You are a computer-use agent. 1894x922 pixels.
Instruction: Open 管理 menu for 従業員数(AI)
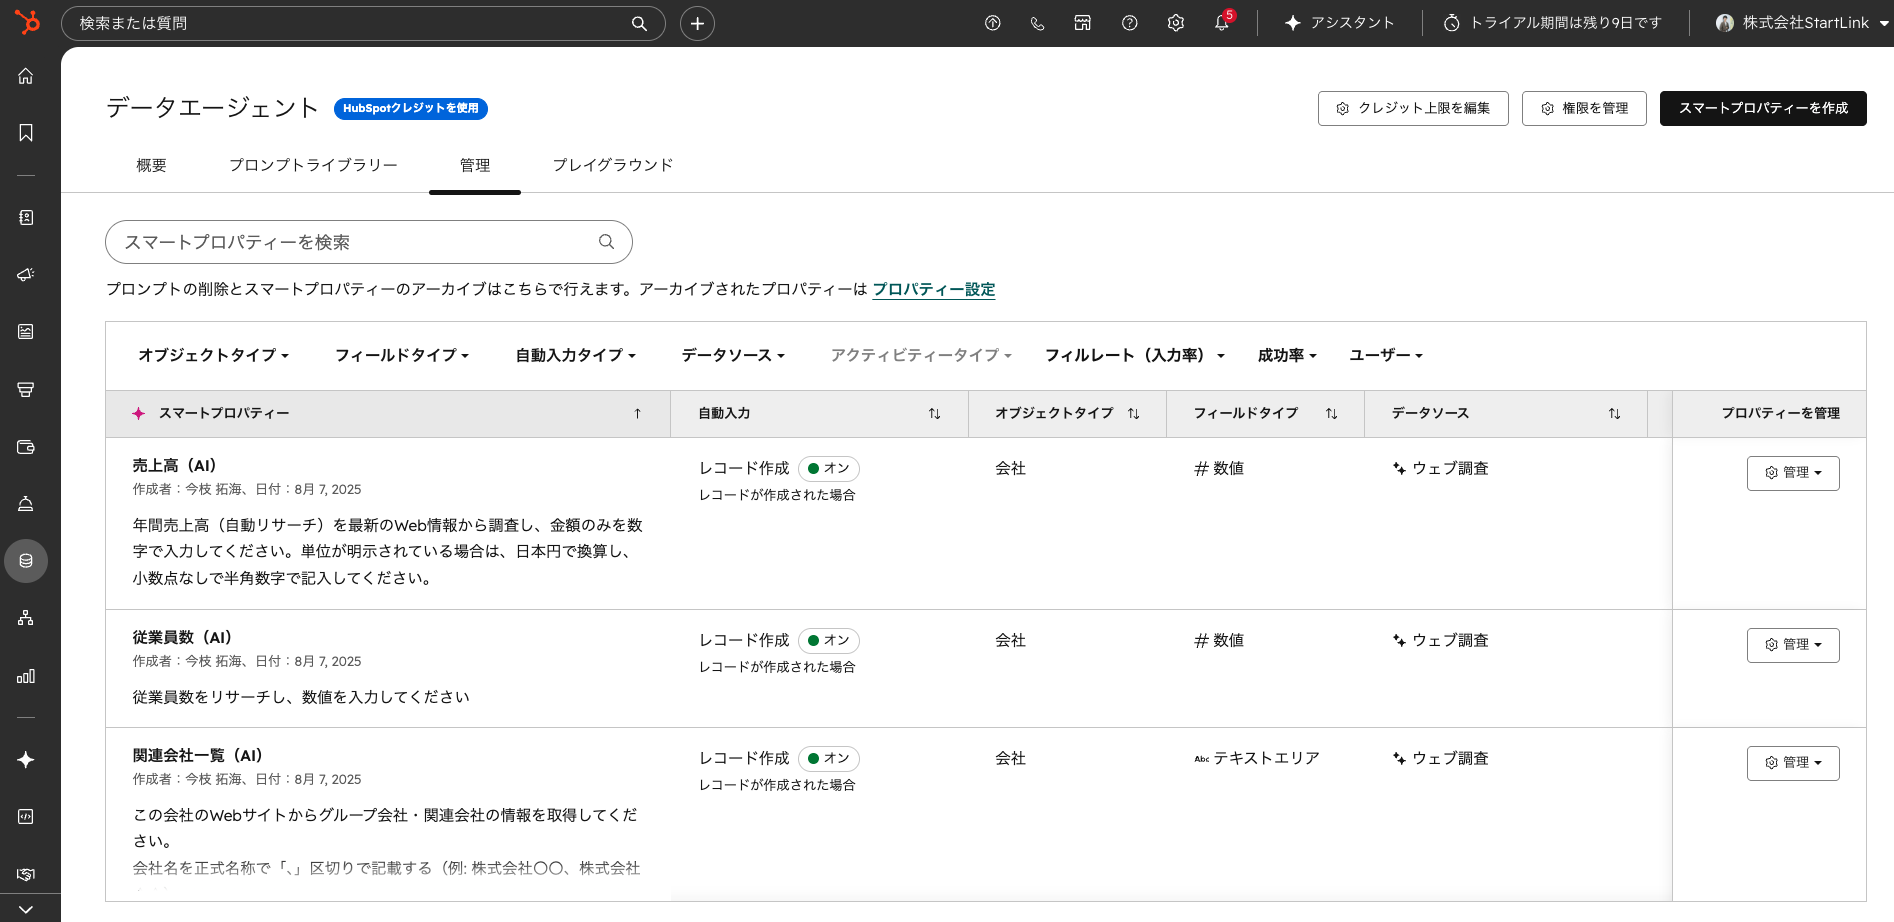pyautogui.click(x=1793, y=645)
